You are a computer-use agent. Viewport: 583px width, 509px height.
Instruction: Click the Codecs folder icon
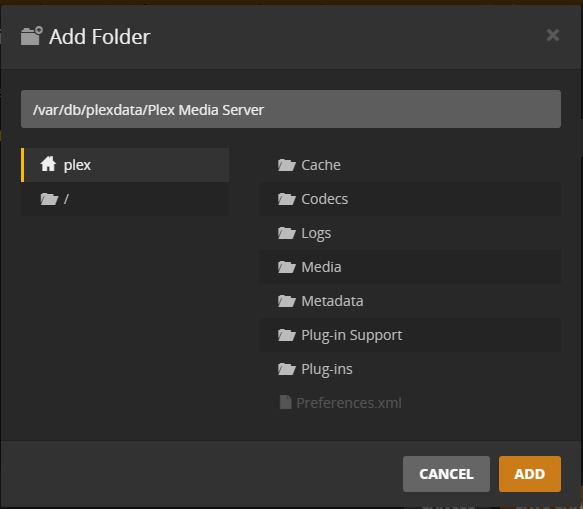(287, 199)
